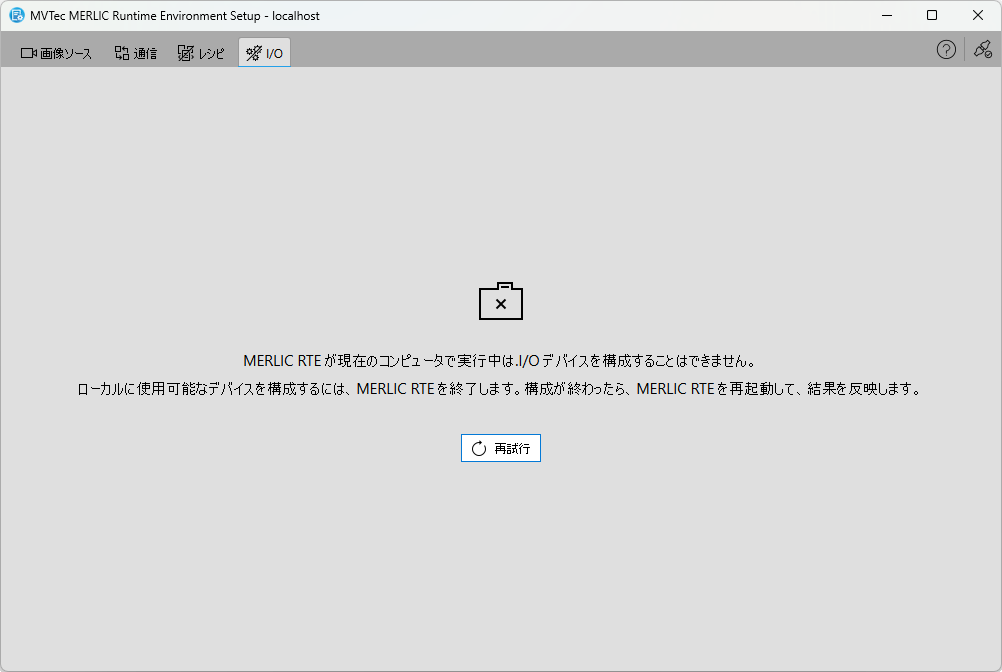The height and width of the screenshot is (672, 1002).
Task: Click the connection status icon at top right
Action: tap(982, 50)
